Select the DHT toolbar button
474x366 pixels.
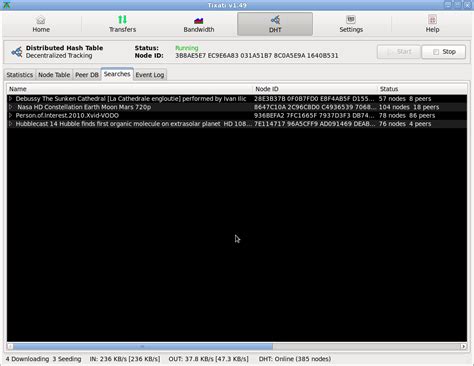point(275,24)
